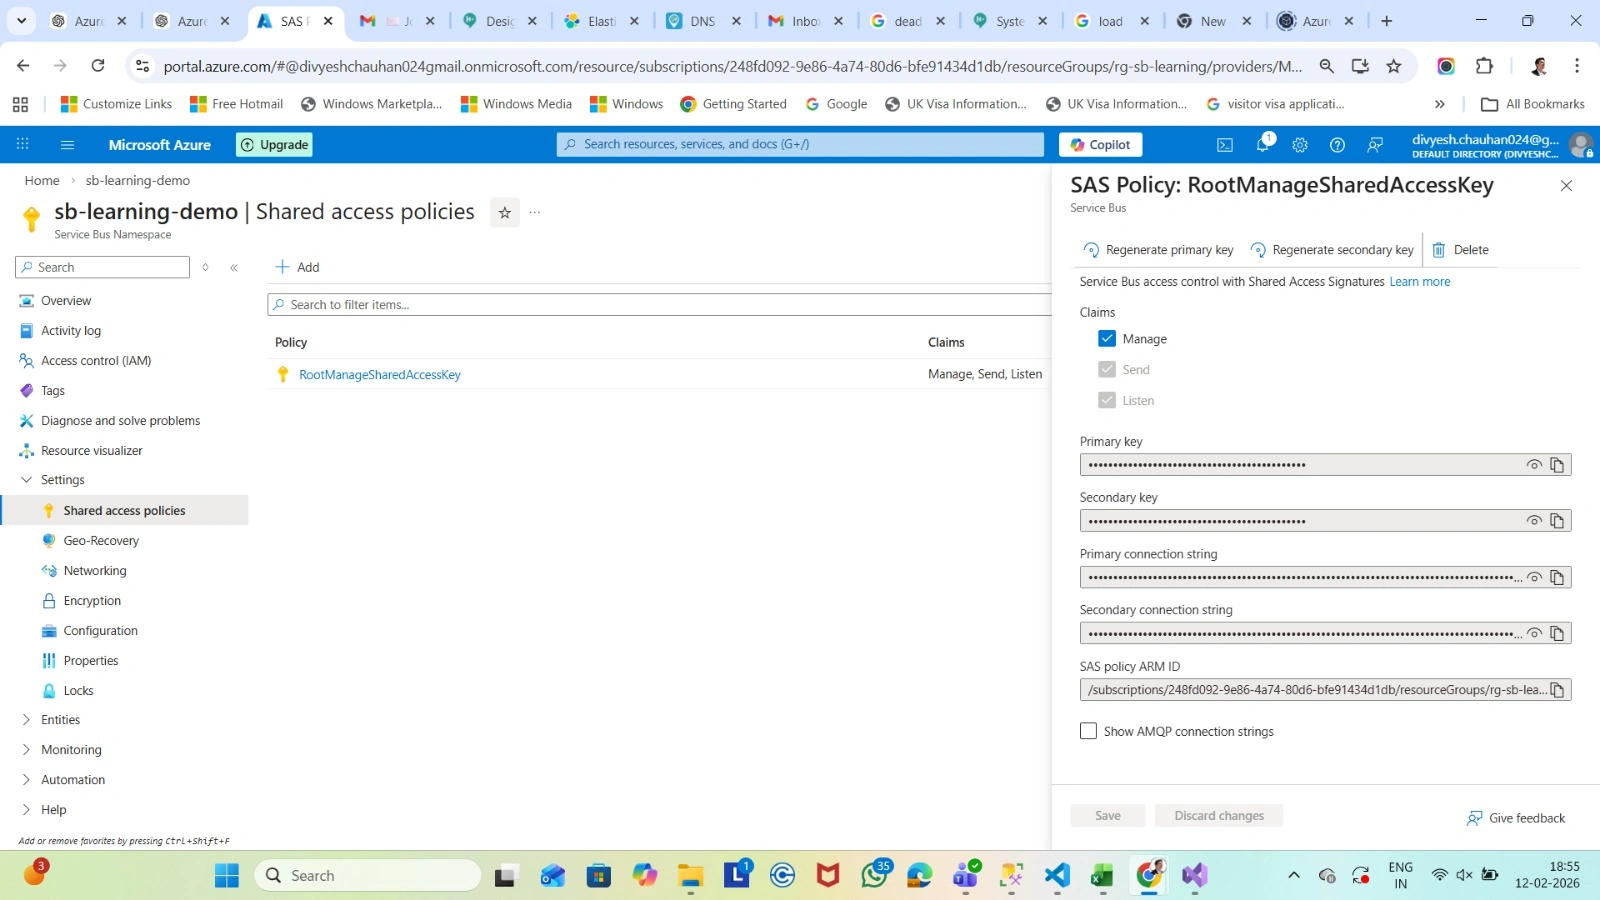Regenerate the secondary key
The width and height of the screenshot is (1600, 900).
(x=1332, y=250)
